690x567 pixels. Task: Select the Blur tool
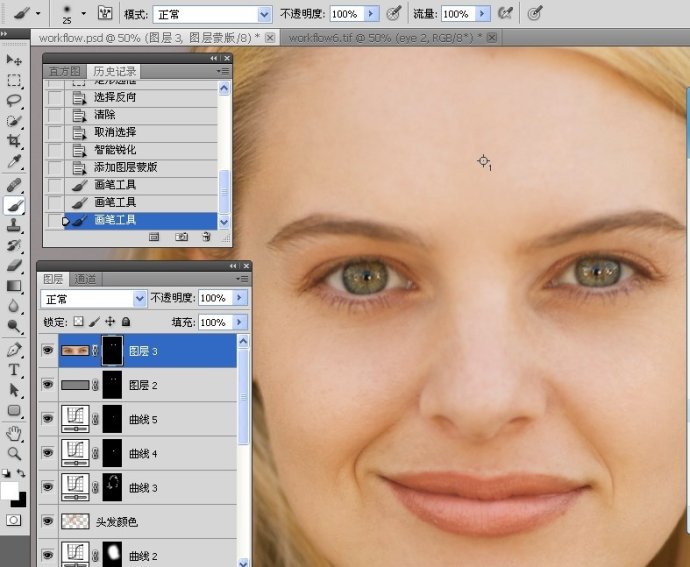(x=14, y=306)
